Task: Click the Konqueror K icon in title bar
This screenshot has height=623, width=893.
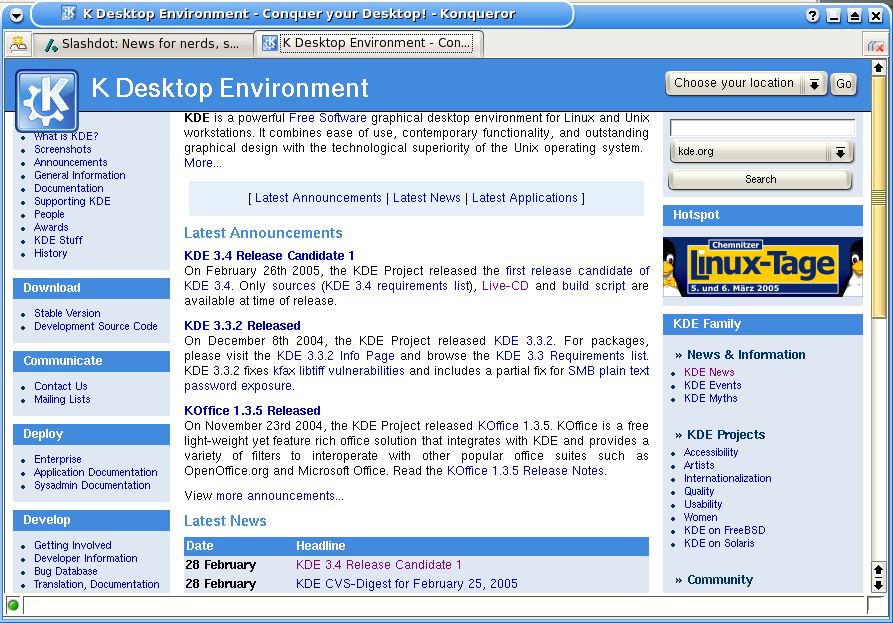Action: coord(69,14)
